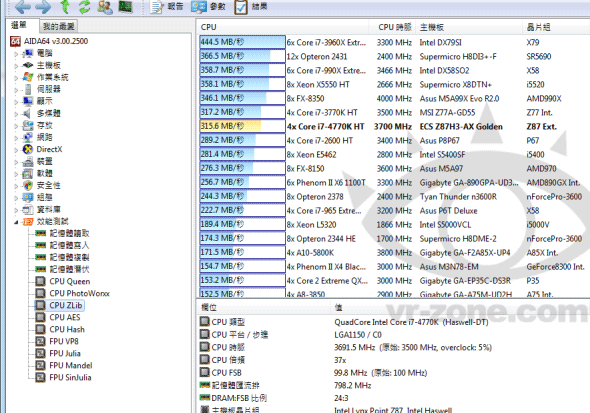The height and width of the screenshot is (413, 590).
Task: Select the CPU PhotoWorxx benchmark
Action: [79, 293]
